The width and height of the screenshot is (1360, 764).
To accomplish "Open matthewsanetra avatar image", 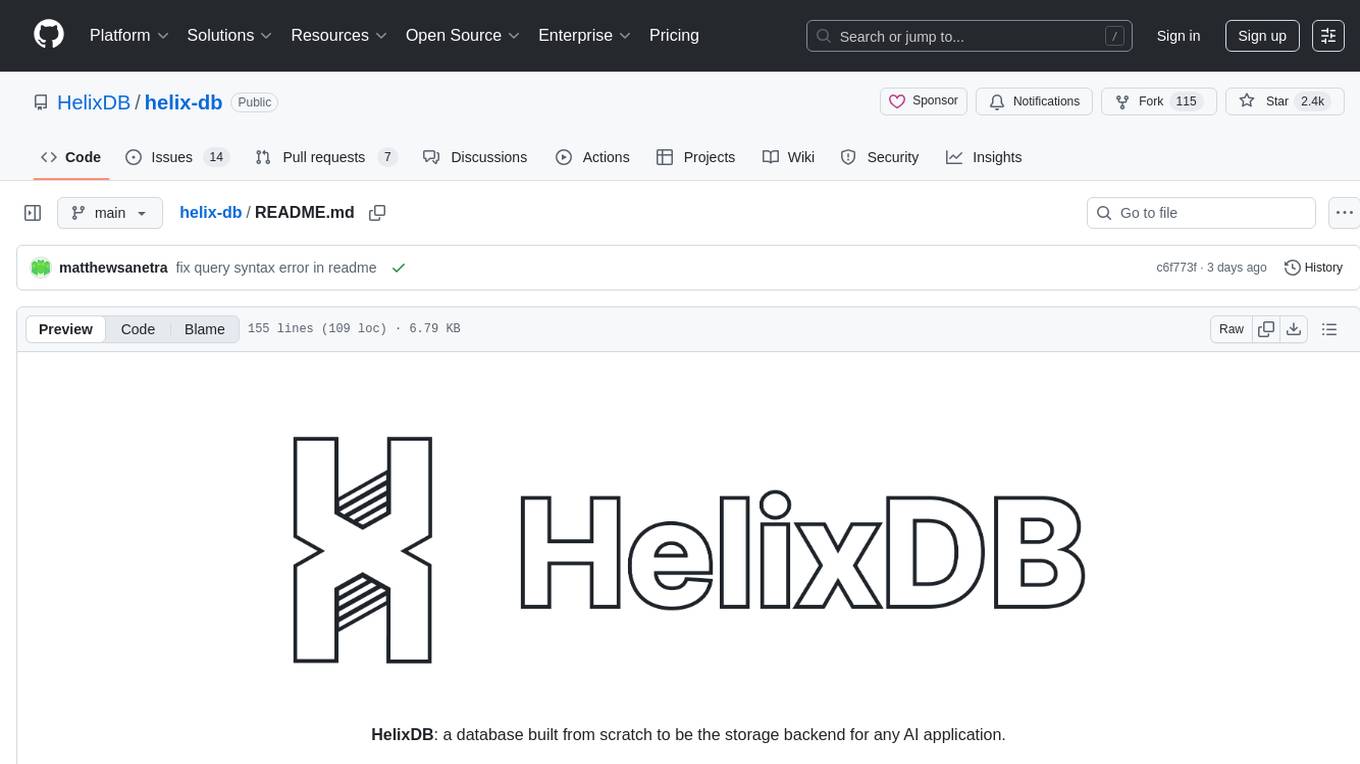I will (41, 267).
